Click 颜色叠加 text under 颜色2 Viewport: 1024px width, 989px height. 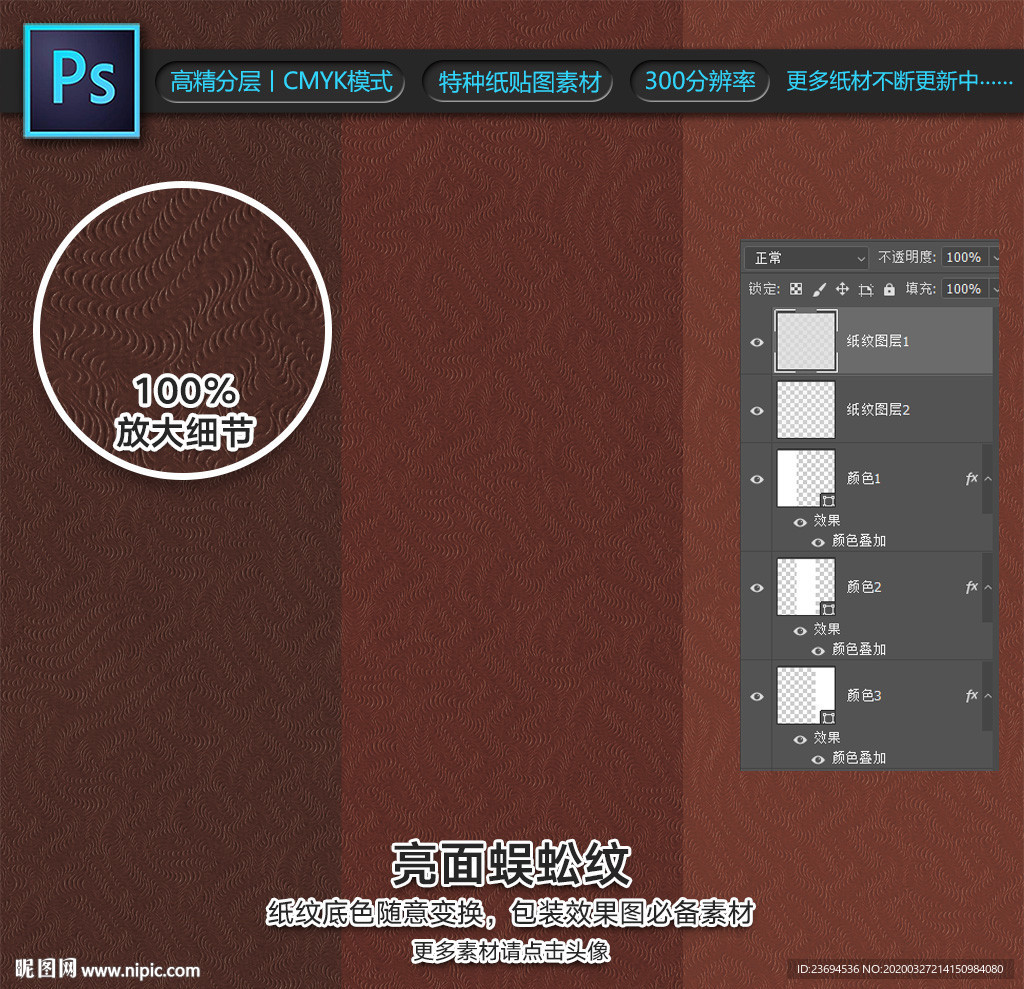[859, 649]
